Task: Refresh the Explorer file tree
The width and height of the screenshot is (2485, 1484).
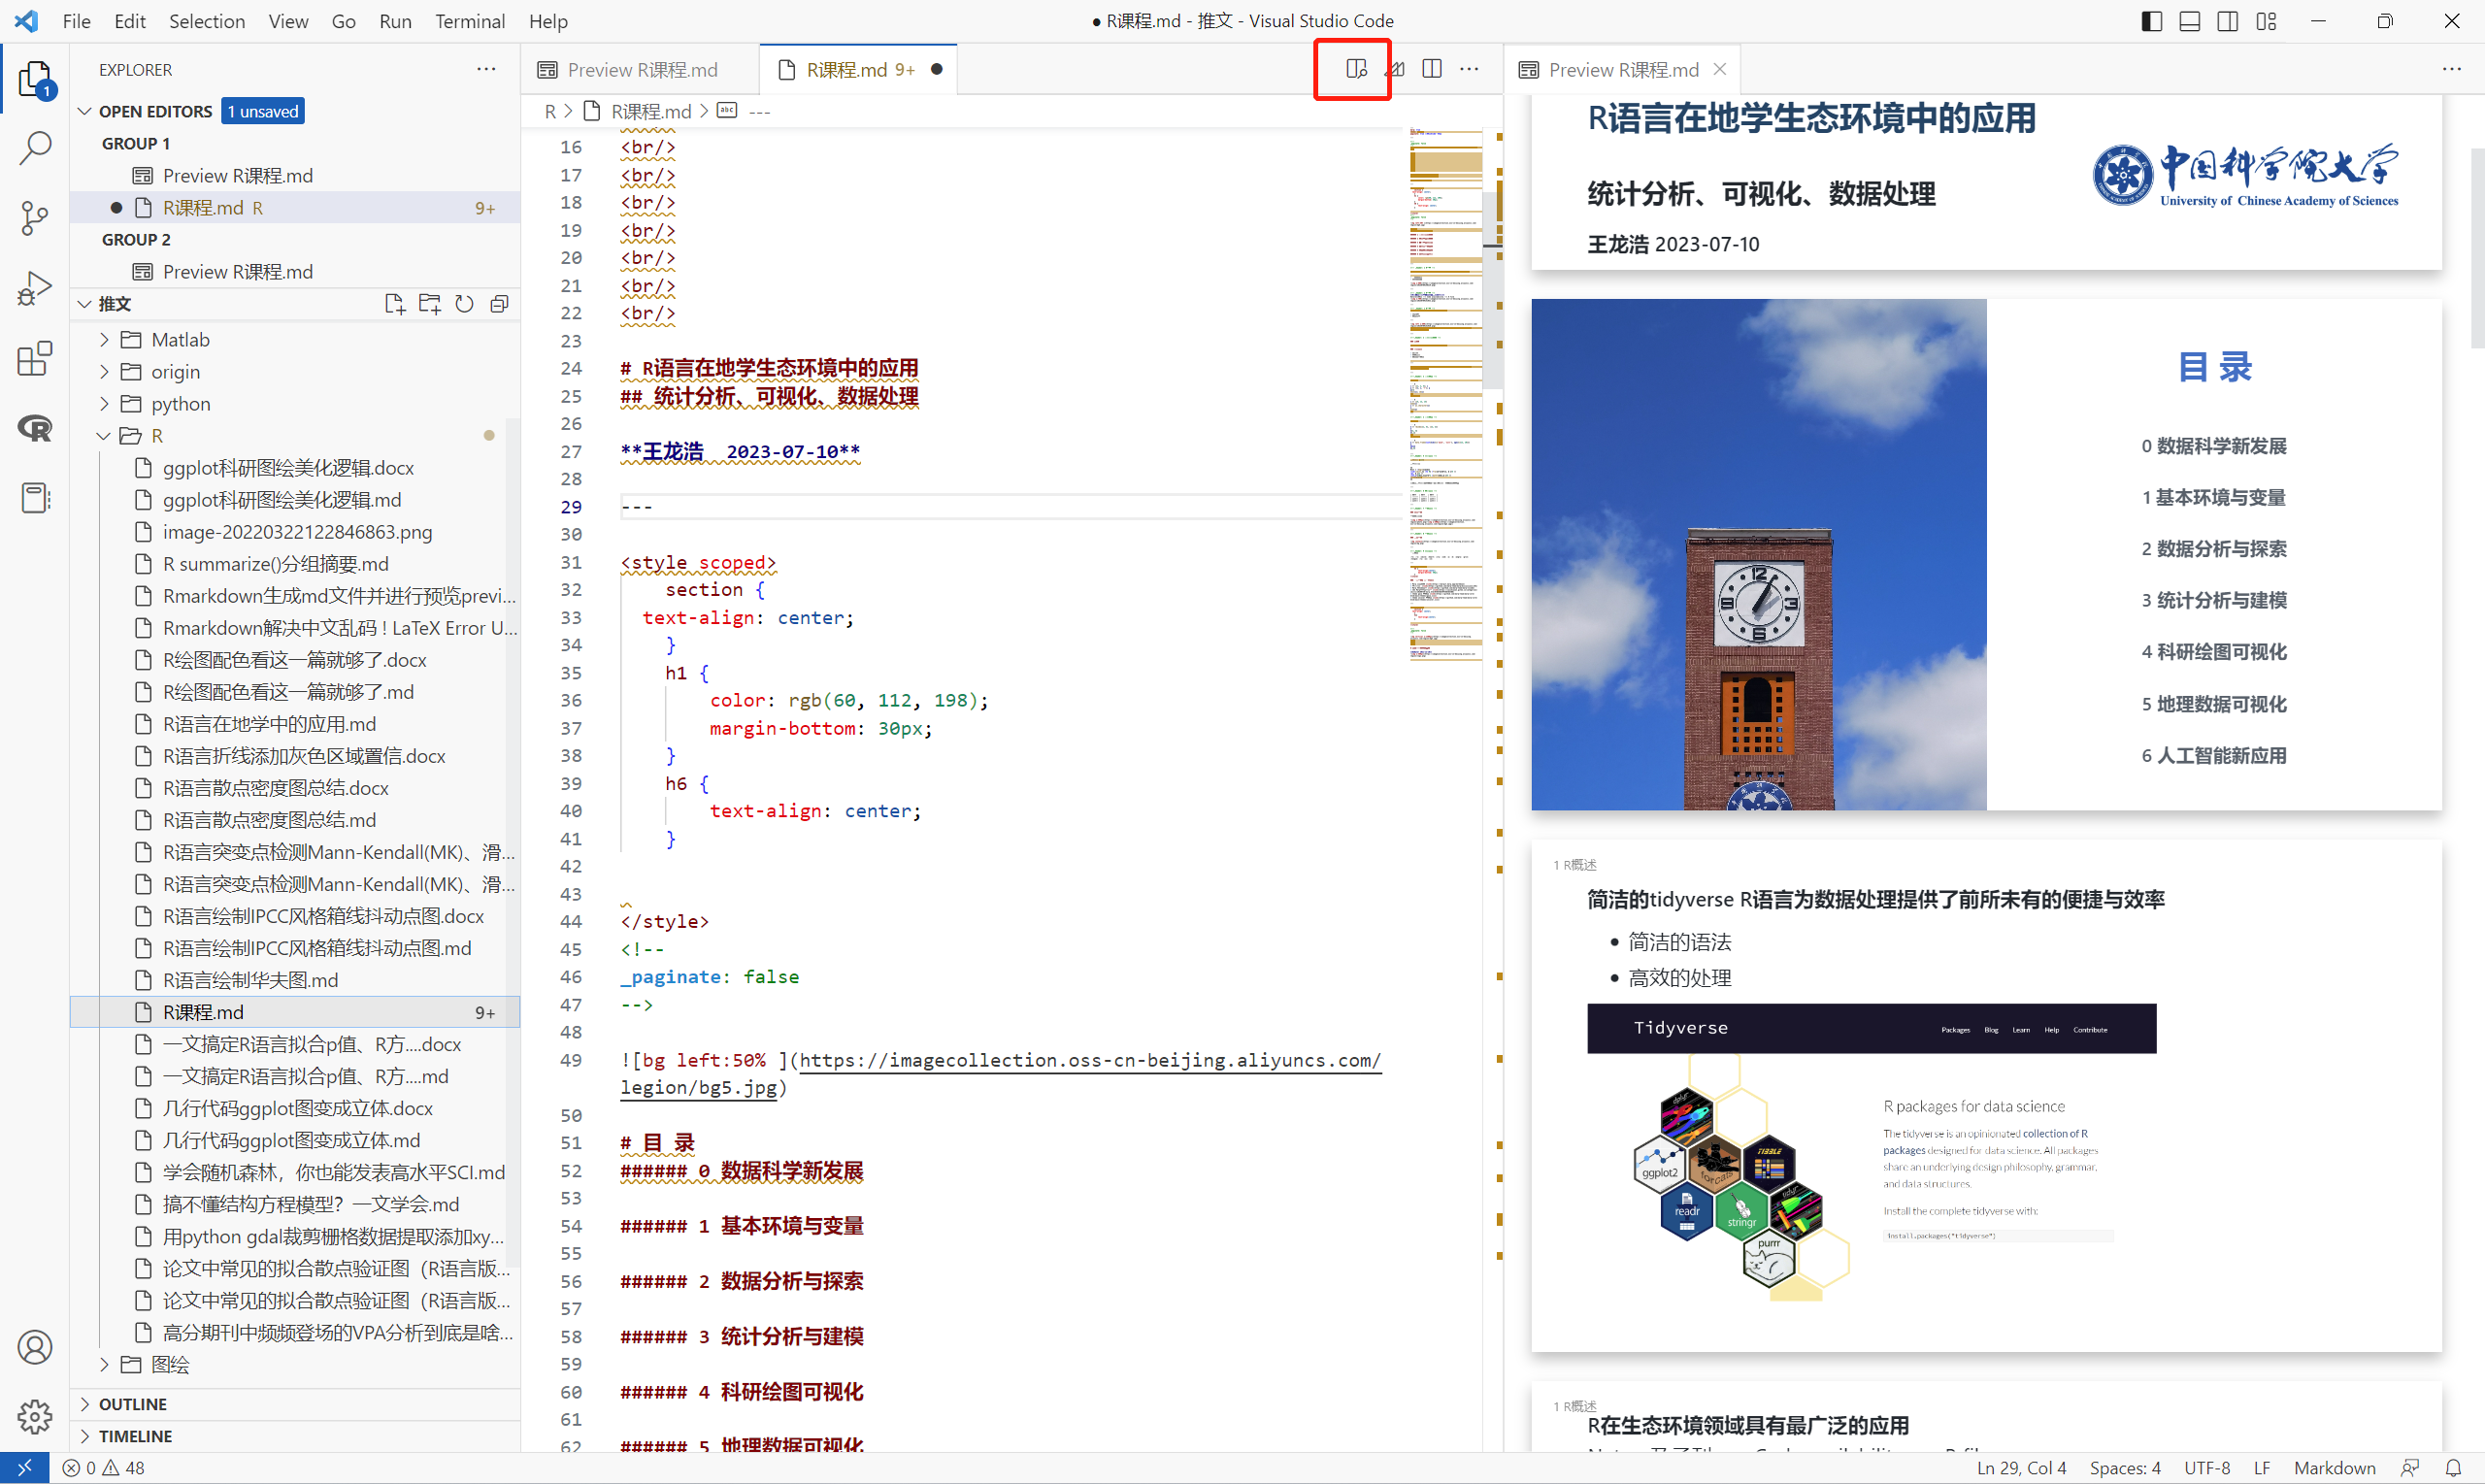Action: tap(464, 304)
